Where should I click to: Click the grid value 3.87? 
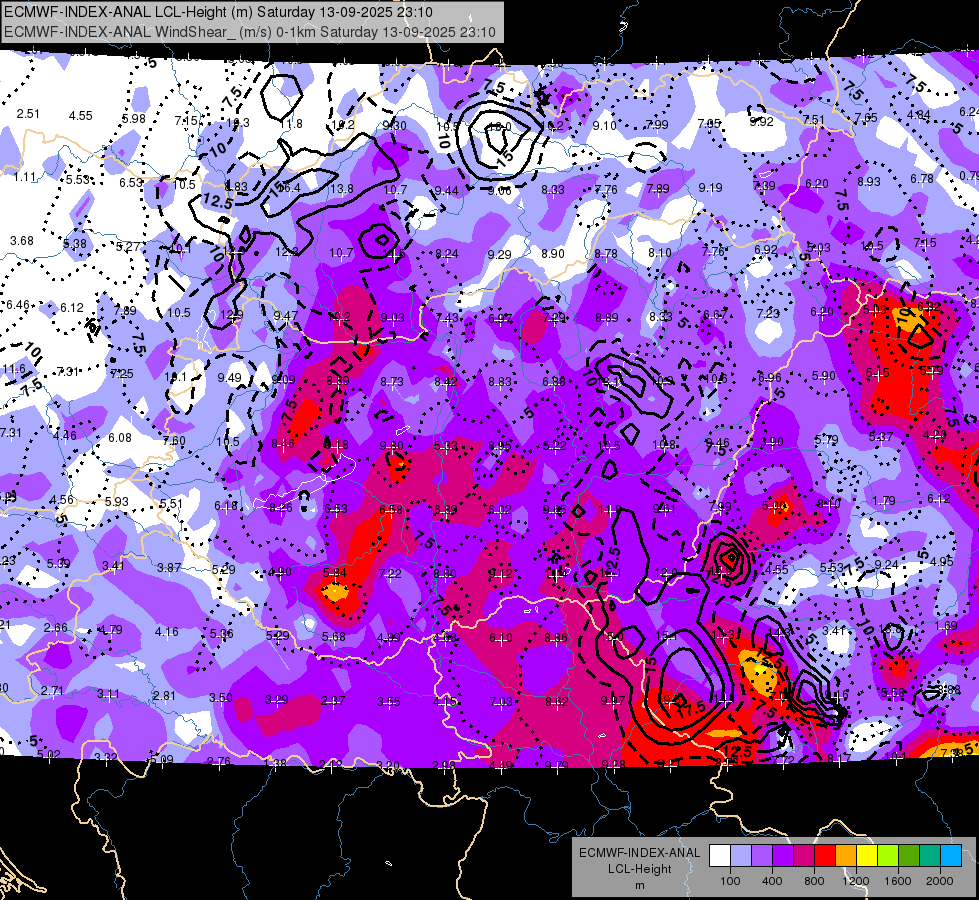(x=169, y=568)
